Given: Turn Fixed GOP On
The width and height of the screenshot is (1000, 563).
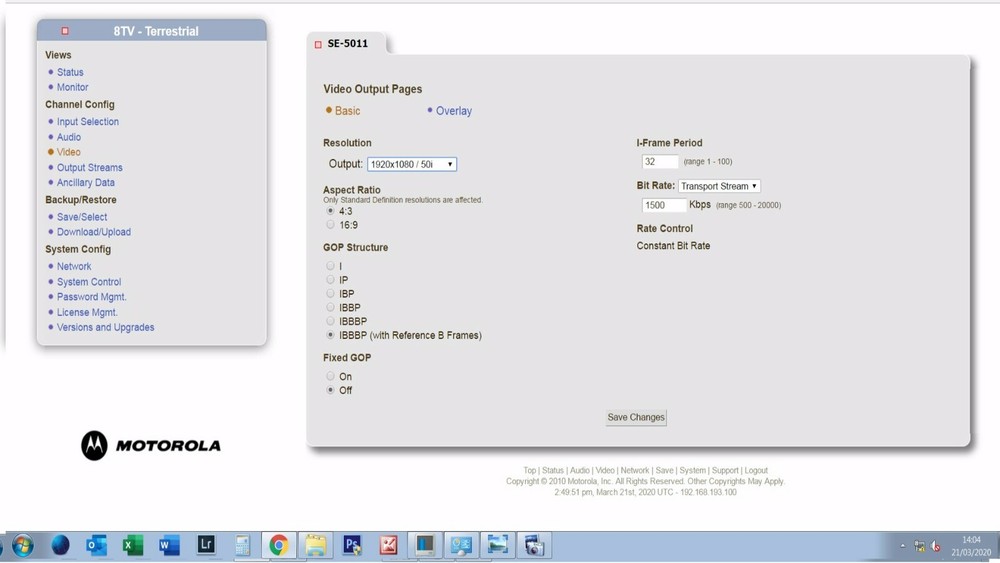Looking at the screenshot, I should (x=330, y=376).
